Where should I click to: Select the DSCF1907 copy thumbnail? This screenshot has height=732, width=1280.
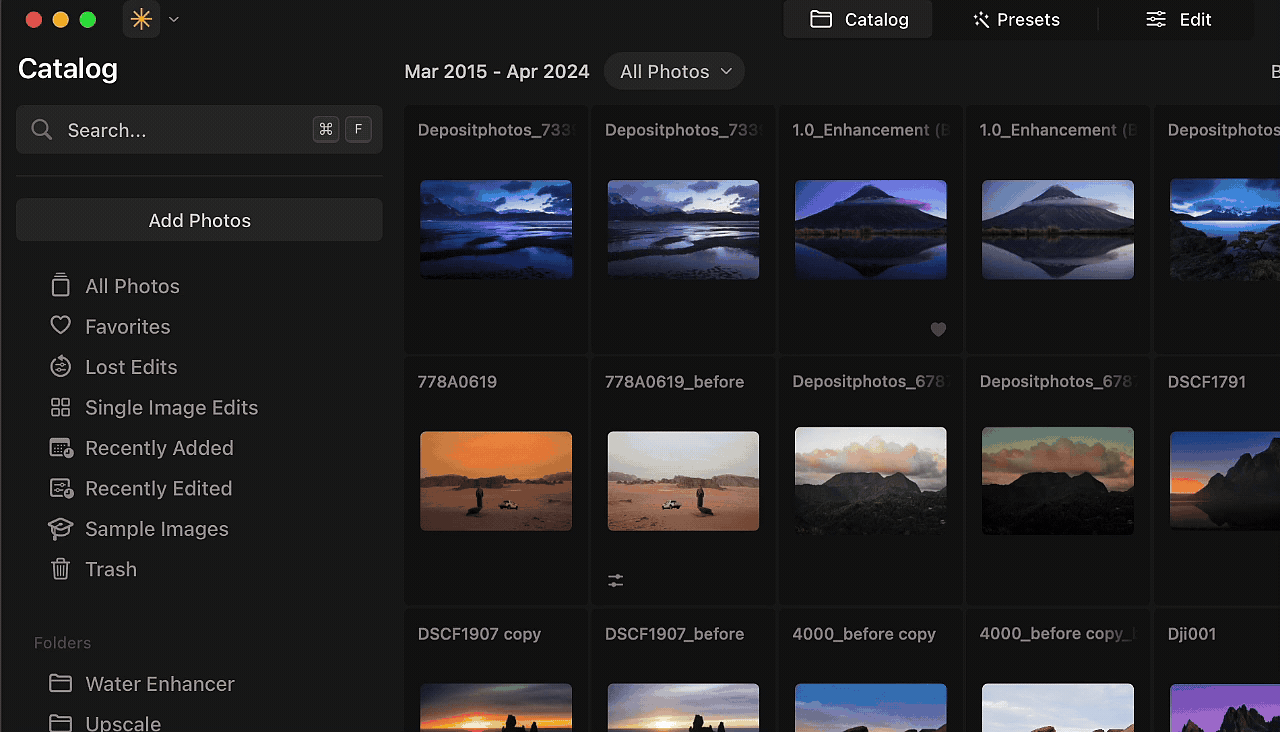pos(496,708)
